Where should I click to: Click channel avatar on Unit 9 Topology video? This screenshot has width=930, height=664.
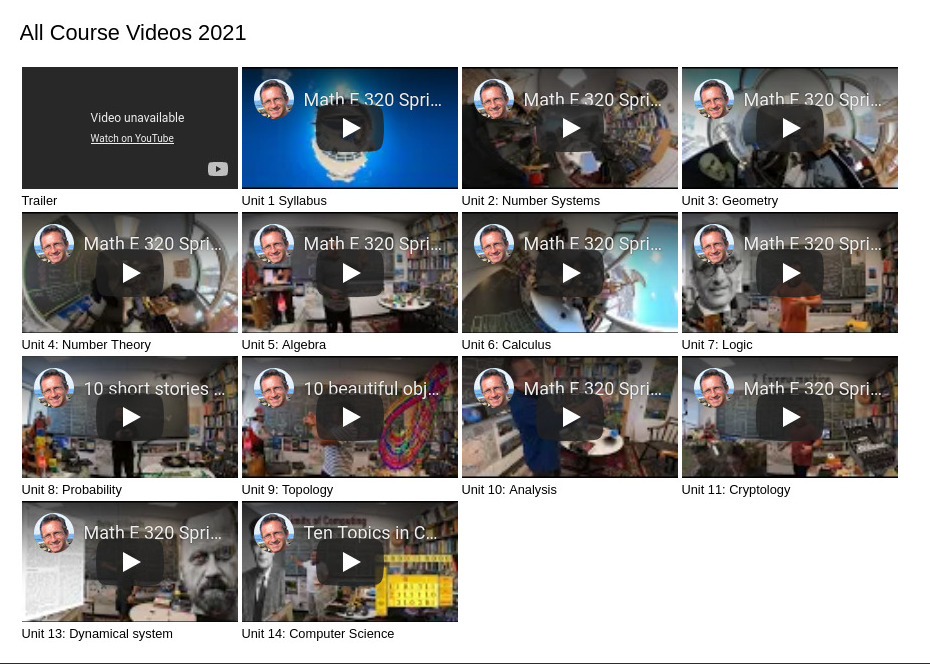274,388
